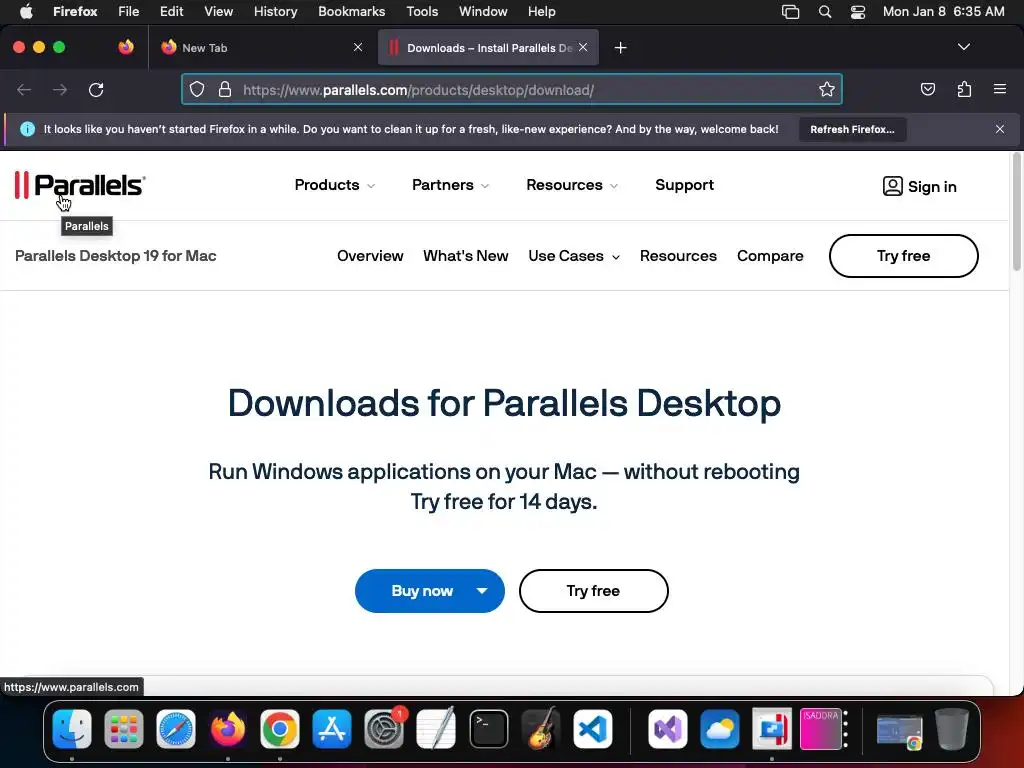Open App Store from the dock
The width and height of the screenshot is (1024, 768).
332,729
